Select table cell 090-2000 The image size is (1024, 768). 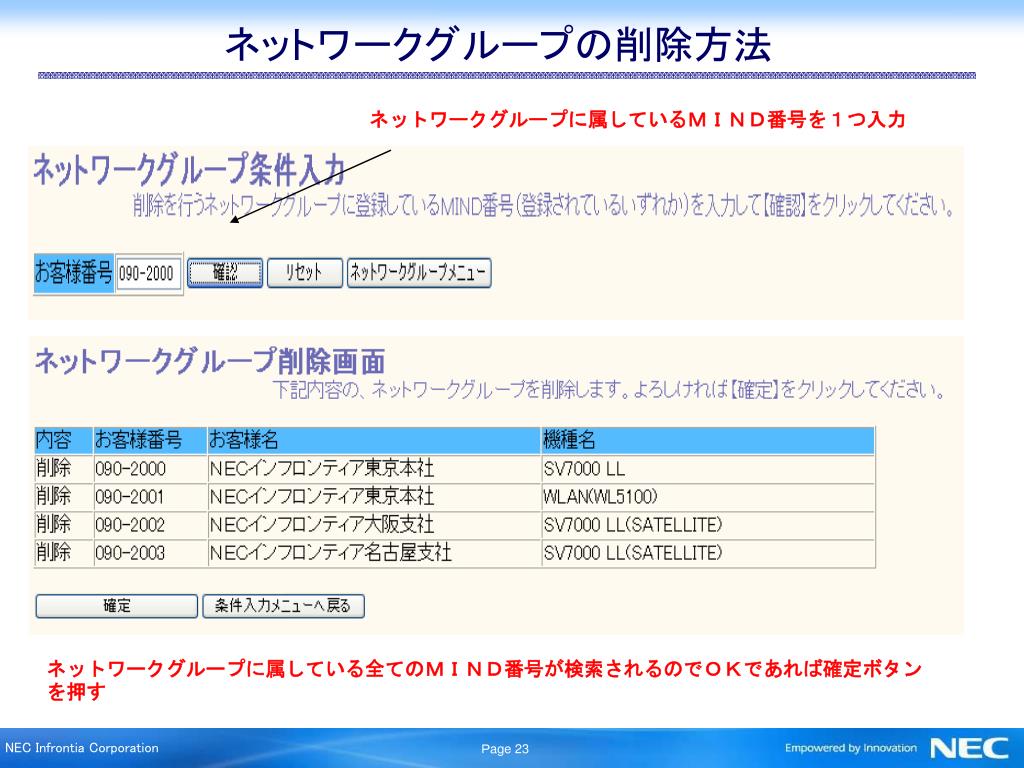150,469
